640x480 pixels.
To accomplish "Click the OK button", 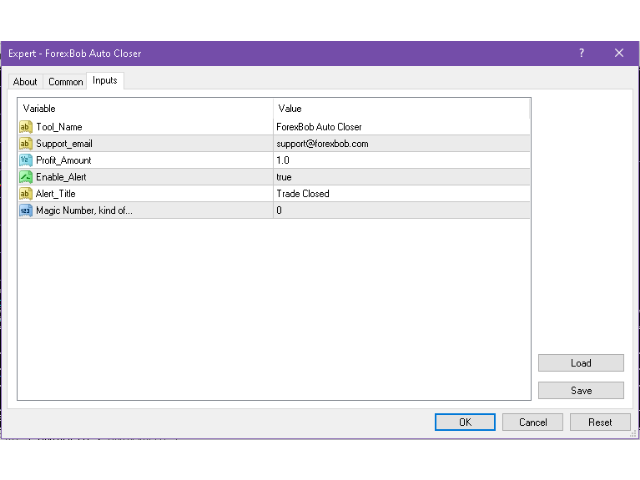I will [x=465, y=422].
